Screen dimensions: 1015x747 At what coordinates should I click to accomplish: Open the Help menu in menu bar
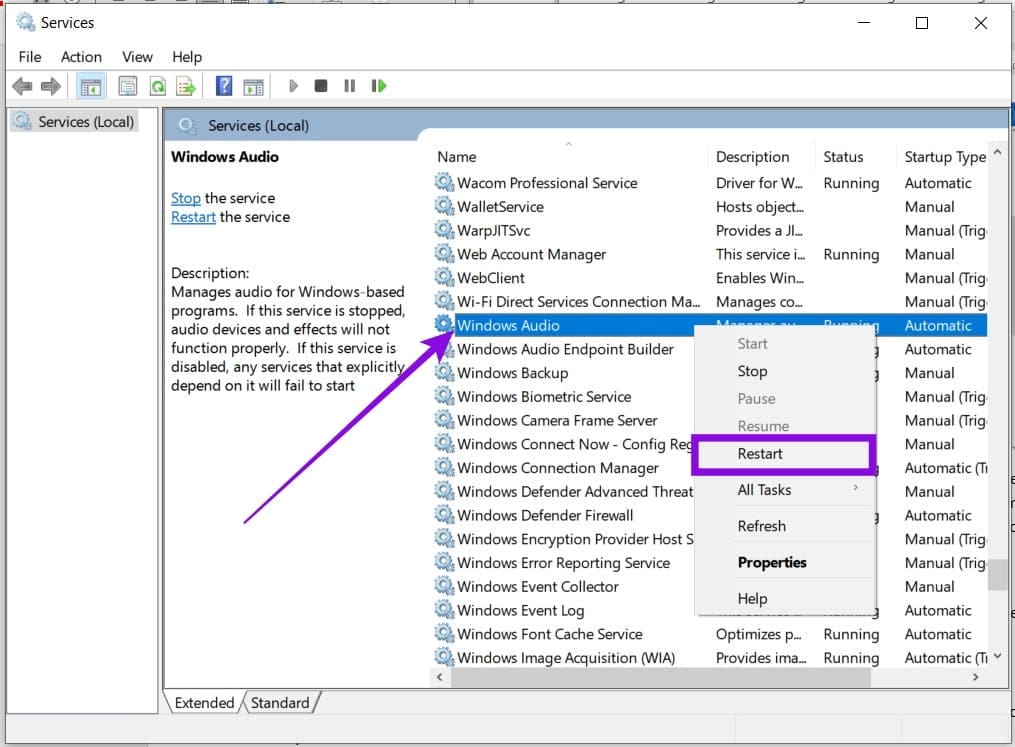coord(187,57)
